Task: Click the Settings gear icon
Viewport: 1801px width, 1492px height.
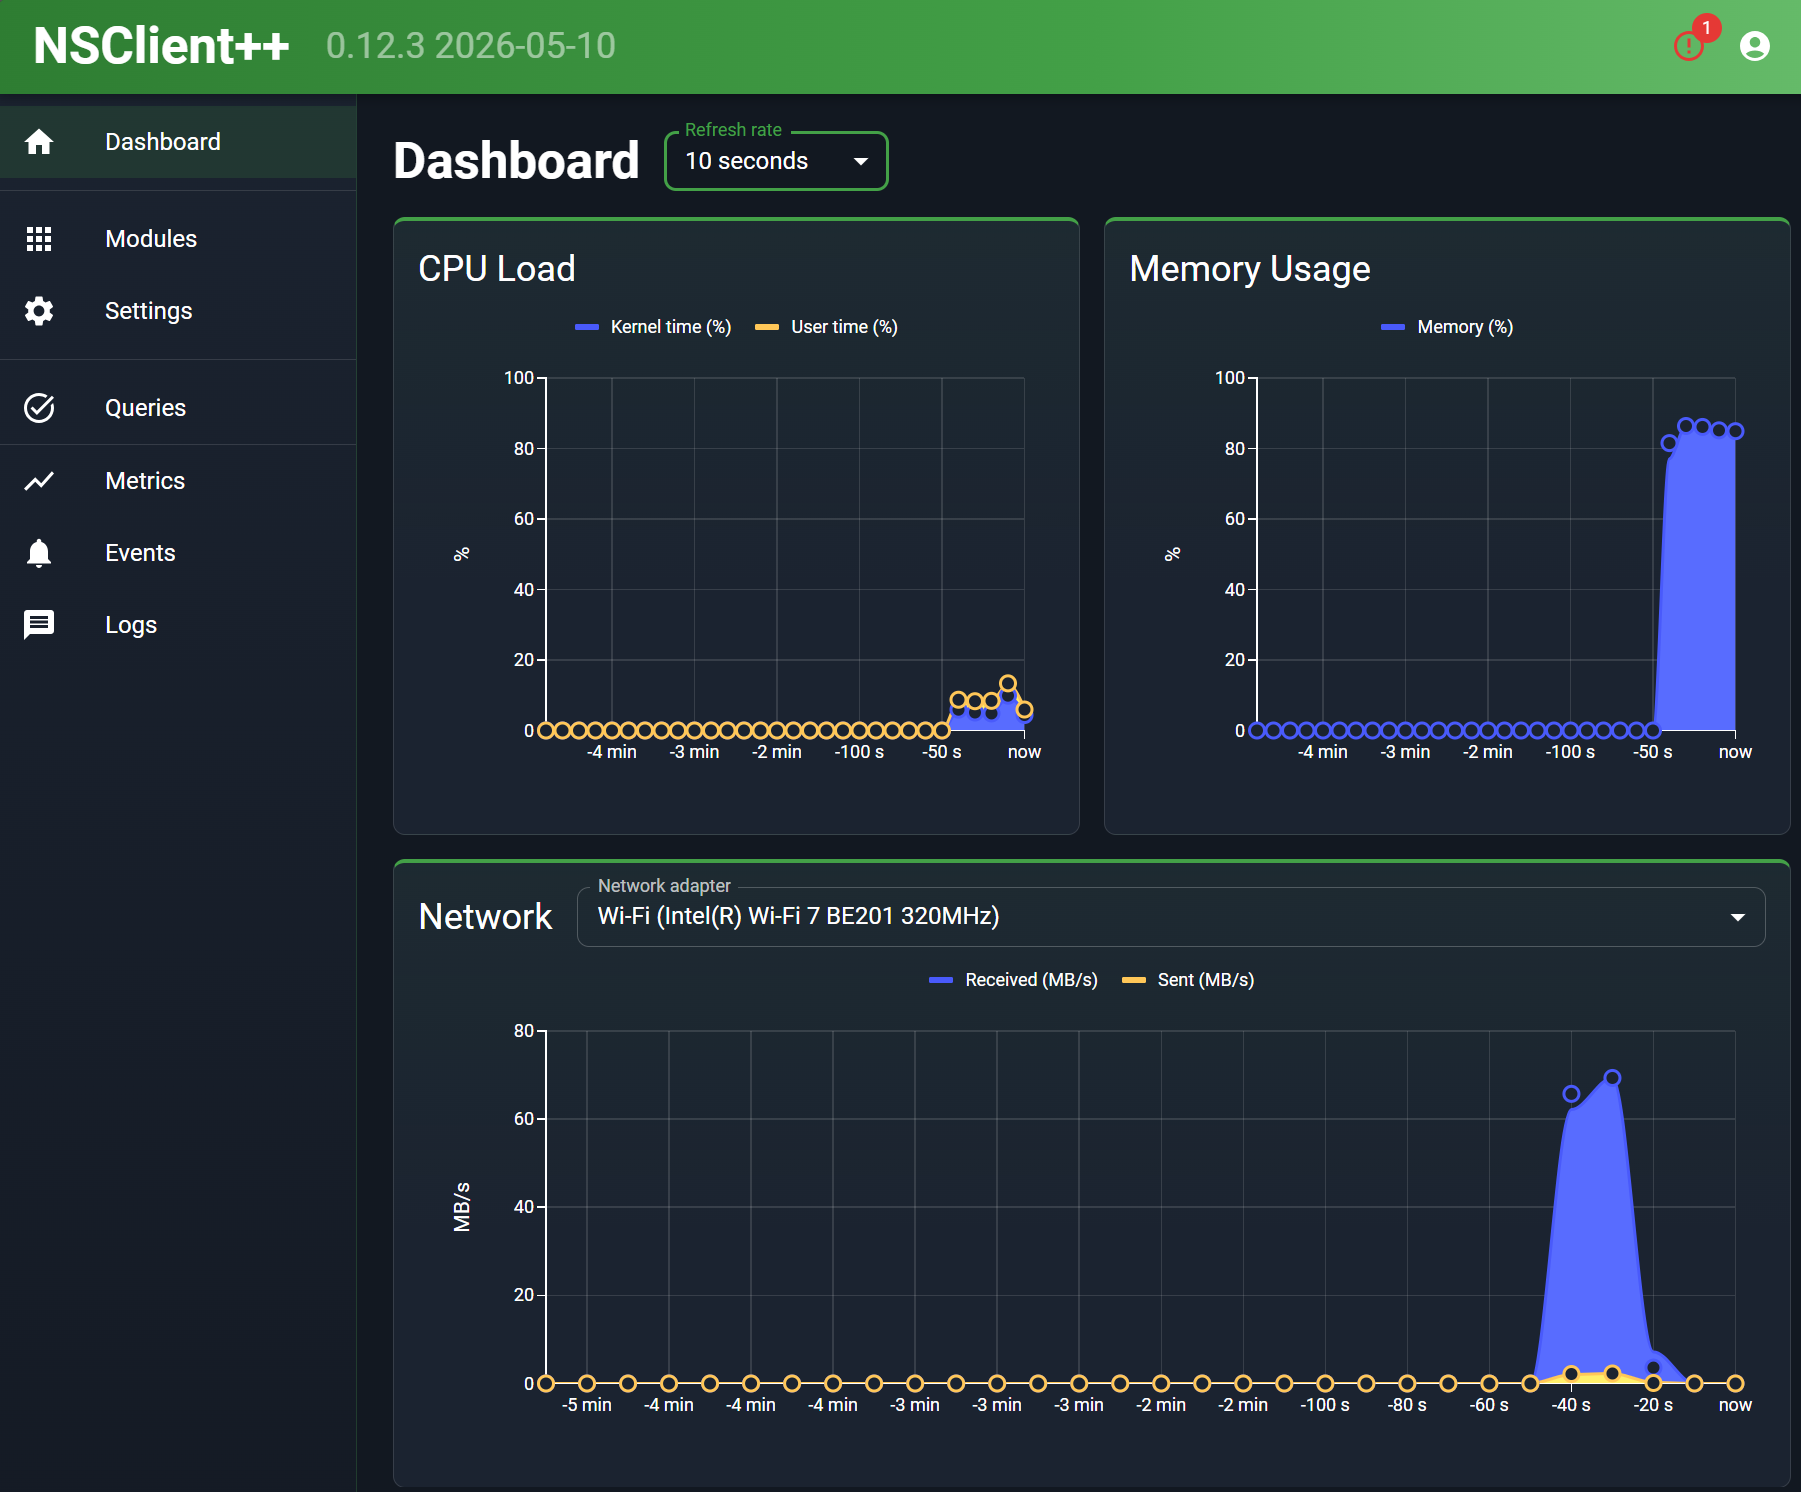Action: [39, 311]
